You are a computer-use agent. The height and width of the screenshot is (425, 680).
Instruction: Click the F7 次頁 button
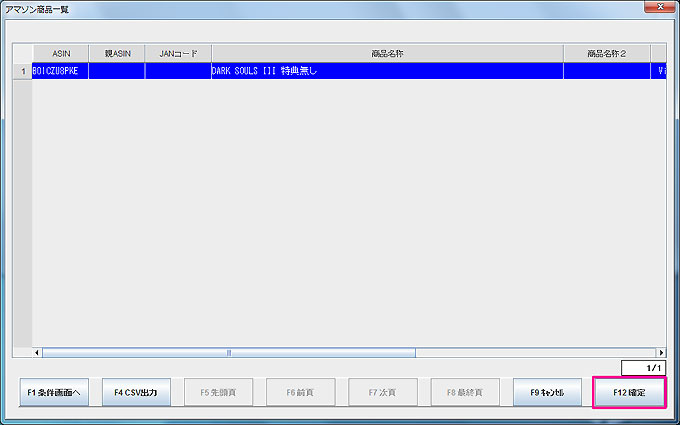[383, 392]
